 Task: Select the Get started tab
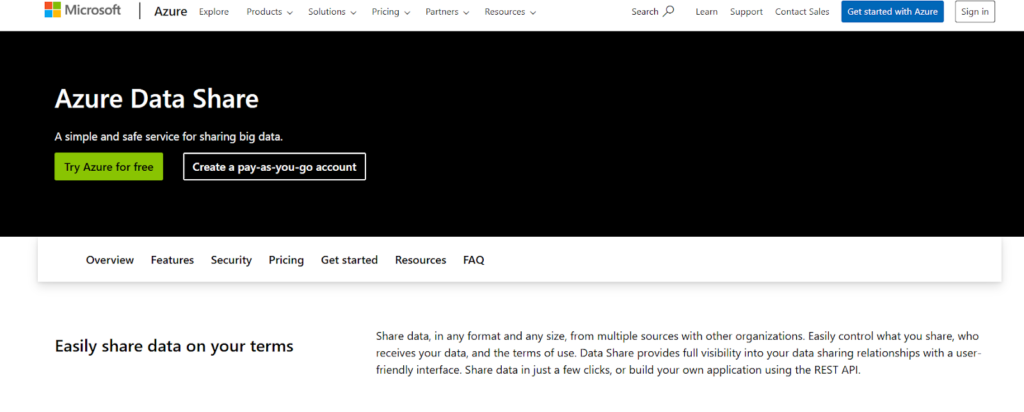coord(349,260)
